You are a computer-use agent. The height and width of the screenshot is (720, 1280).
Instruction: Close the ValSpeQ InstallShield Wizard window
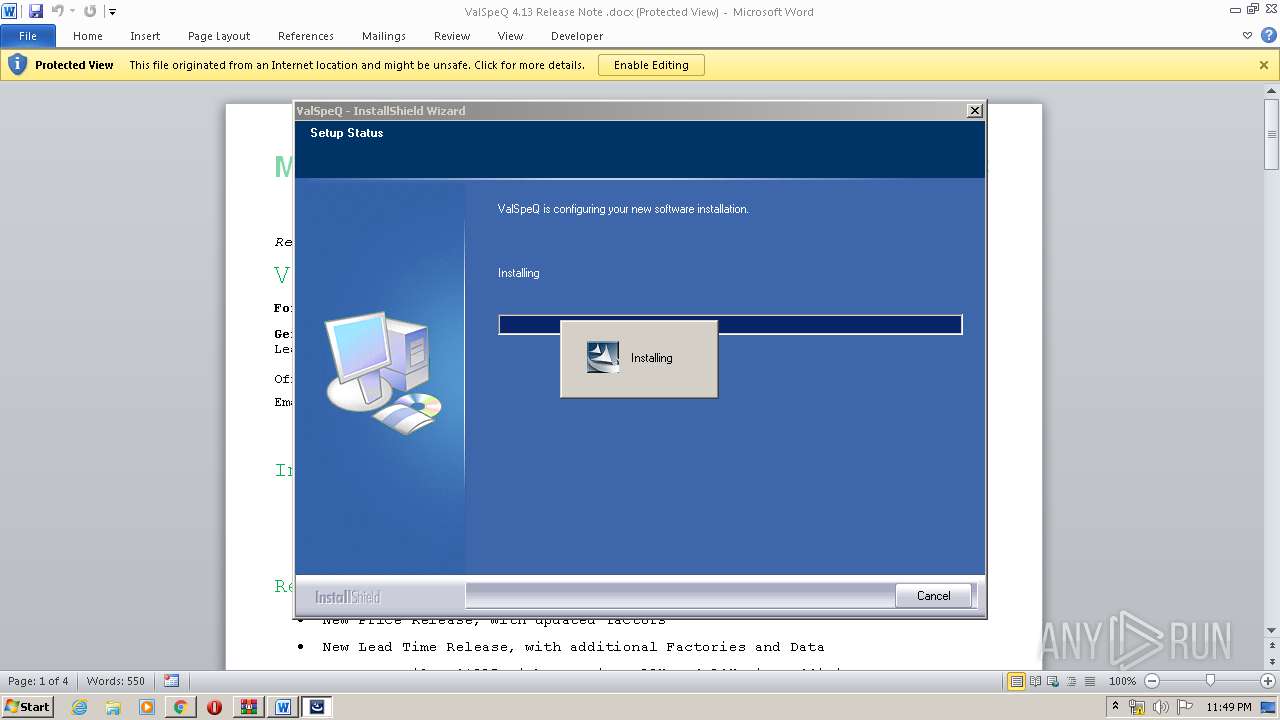click(x=975, y=111)
